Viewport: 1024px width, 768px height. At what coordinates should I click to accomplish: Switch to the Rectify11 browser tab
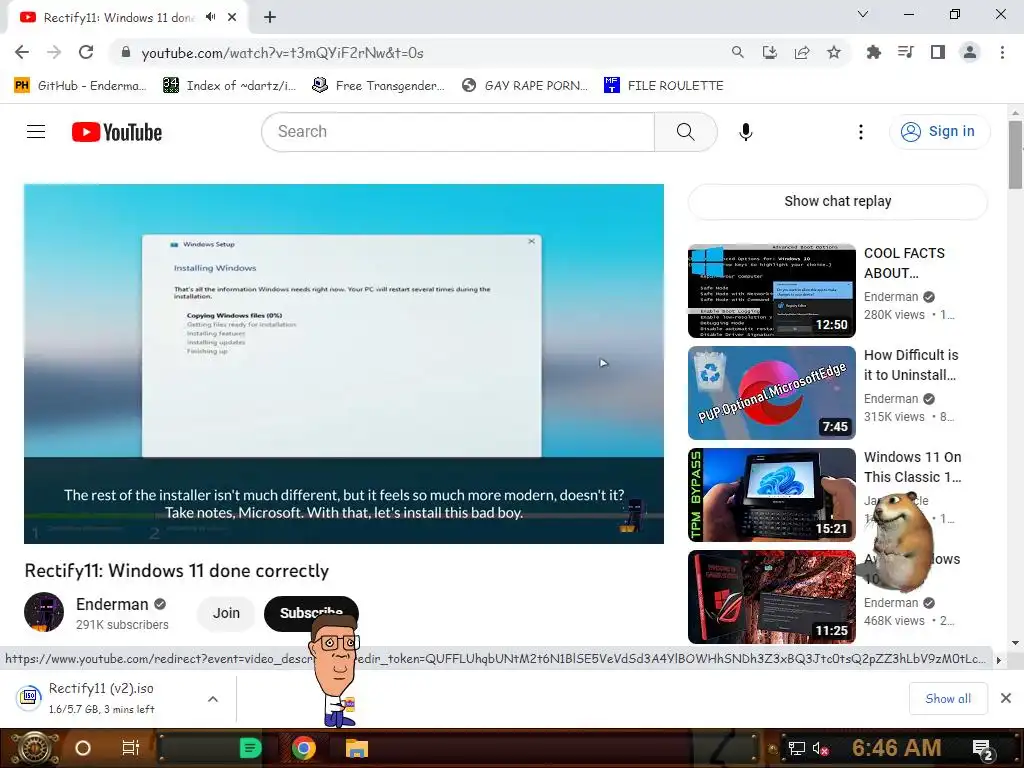pos(118,18)
